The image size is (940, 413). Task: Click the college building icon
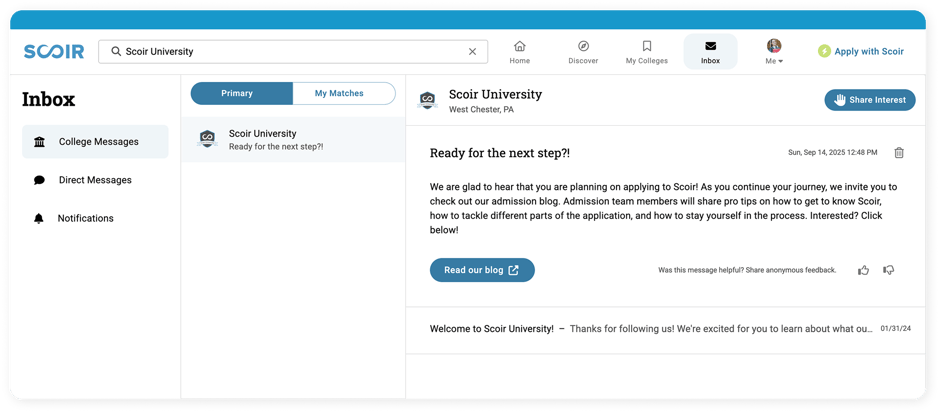point(40,142)
